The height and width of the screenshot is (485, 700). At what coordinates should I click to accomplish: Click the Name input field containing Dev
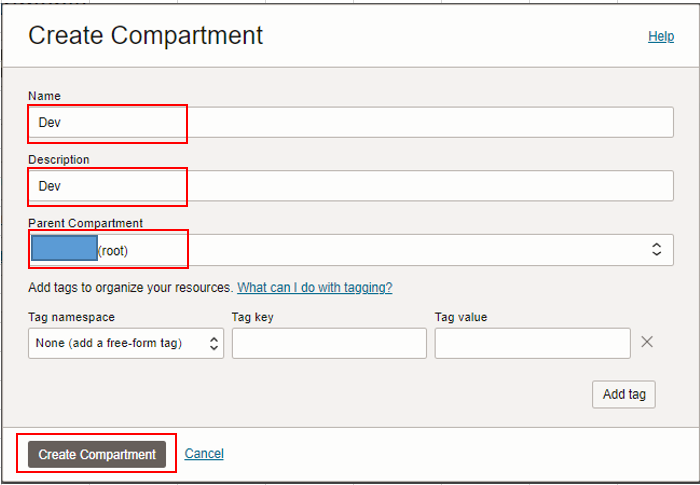tap(351, 122)
